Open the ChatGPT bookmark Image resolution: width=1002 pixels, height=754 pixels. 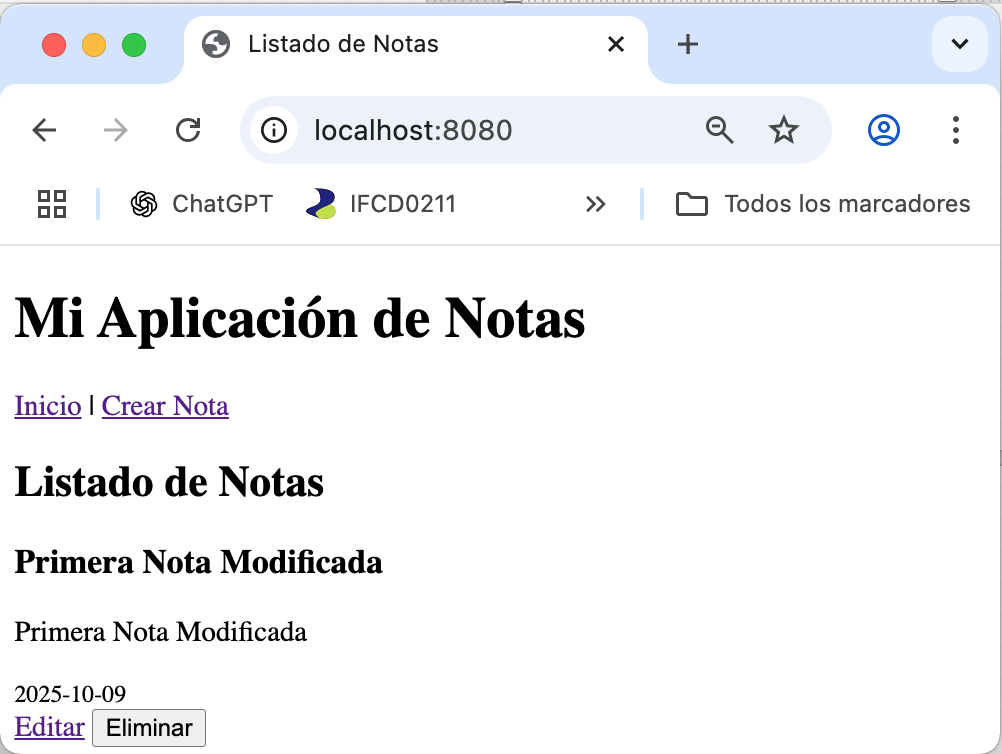click(202, 204)
